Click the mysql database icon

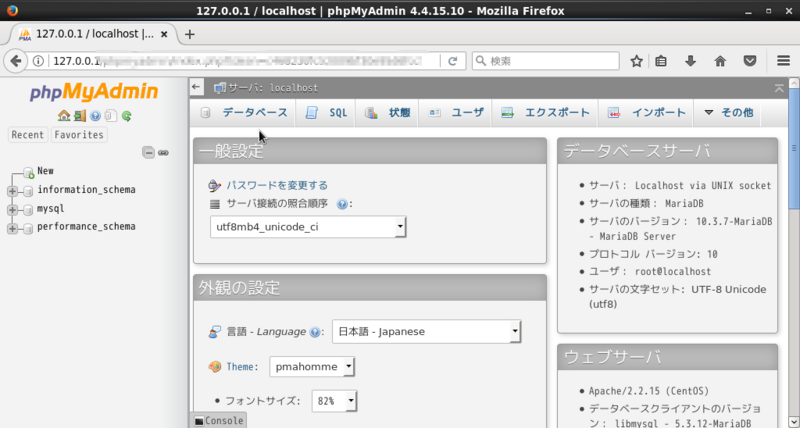point(28,210)
